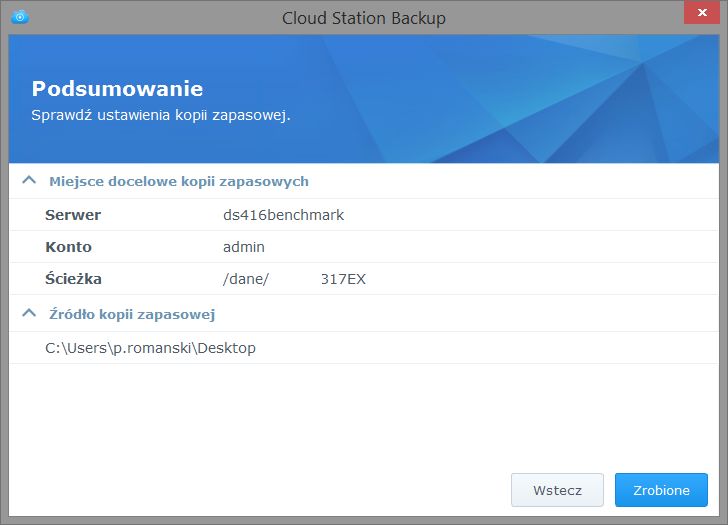Select the server value ds416benchmark
This screenshot has width=728, height=525.
pyautogui.click(x=283, y=215)
